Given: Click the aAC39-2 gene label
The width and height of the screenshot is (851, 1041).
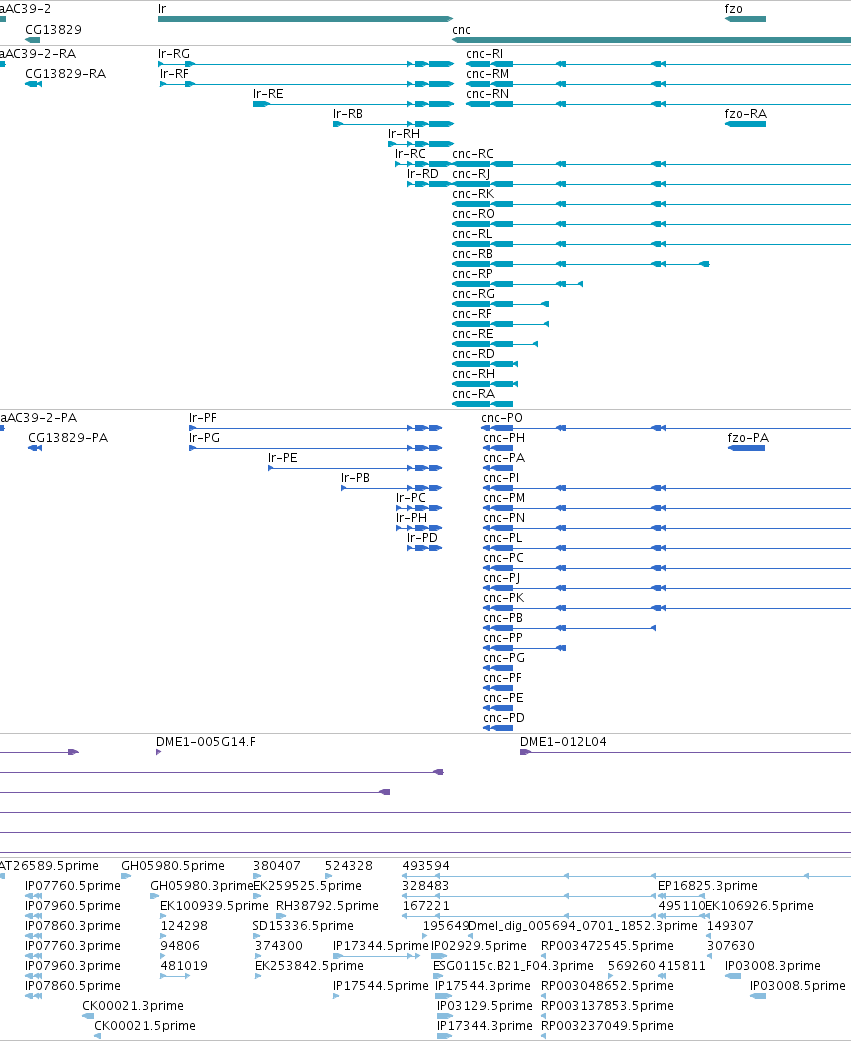Looking at the screenshot, I should (x=25, y=9).
